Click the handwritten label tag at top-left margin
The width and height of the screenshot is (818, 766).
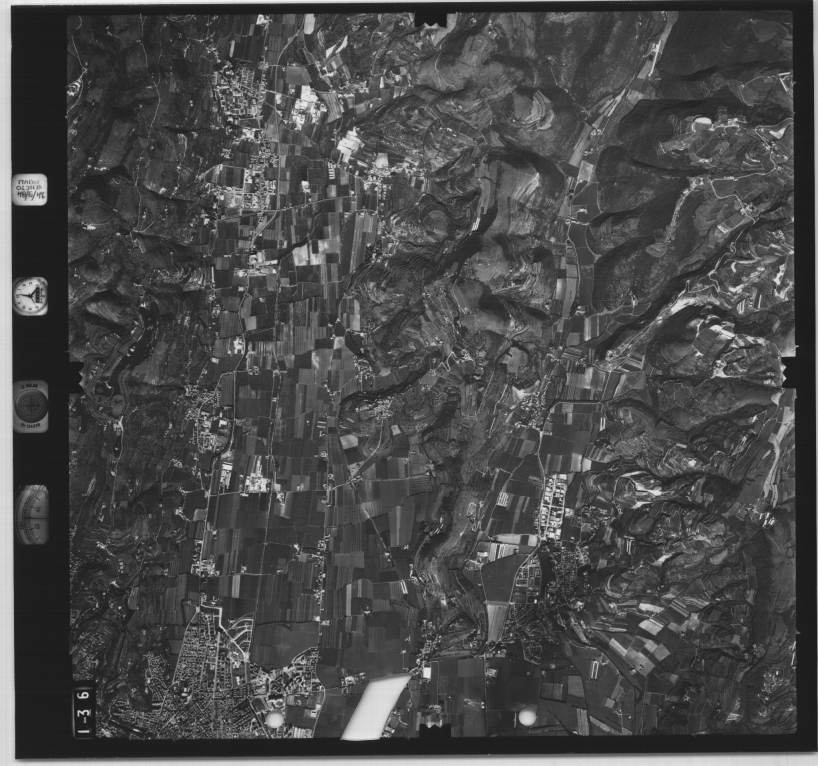tap(30, 189)
